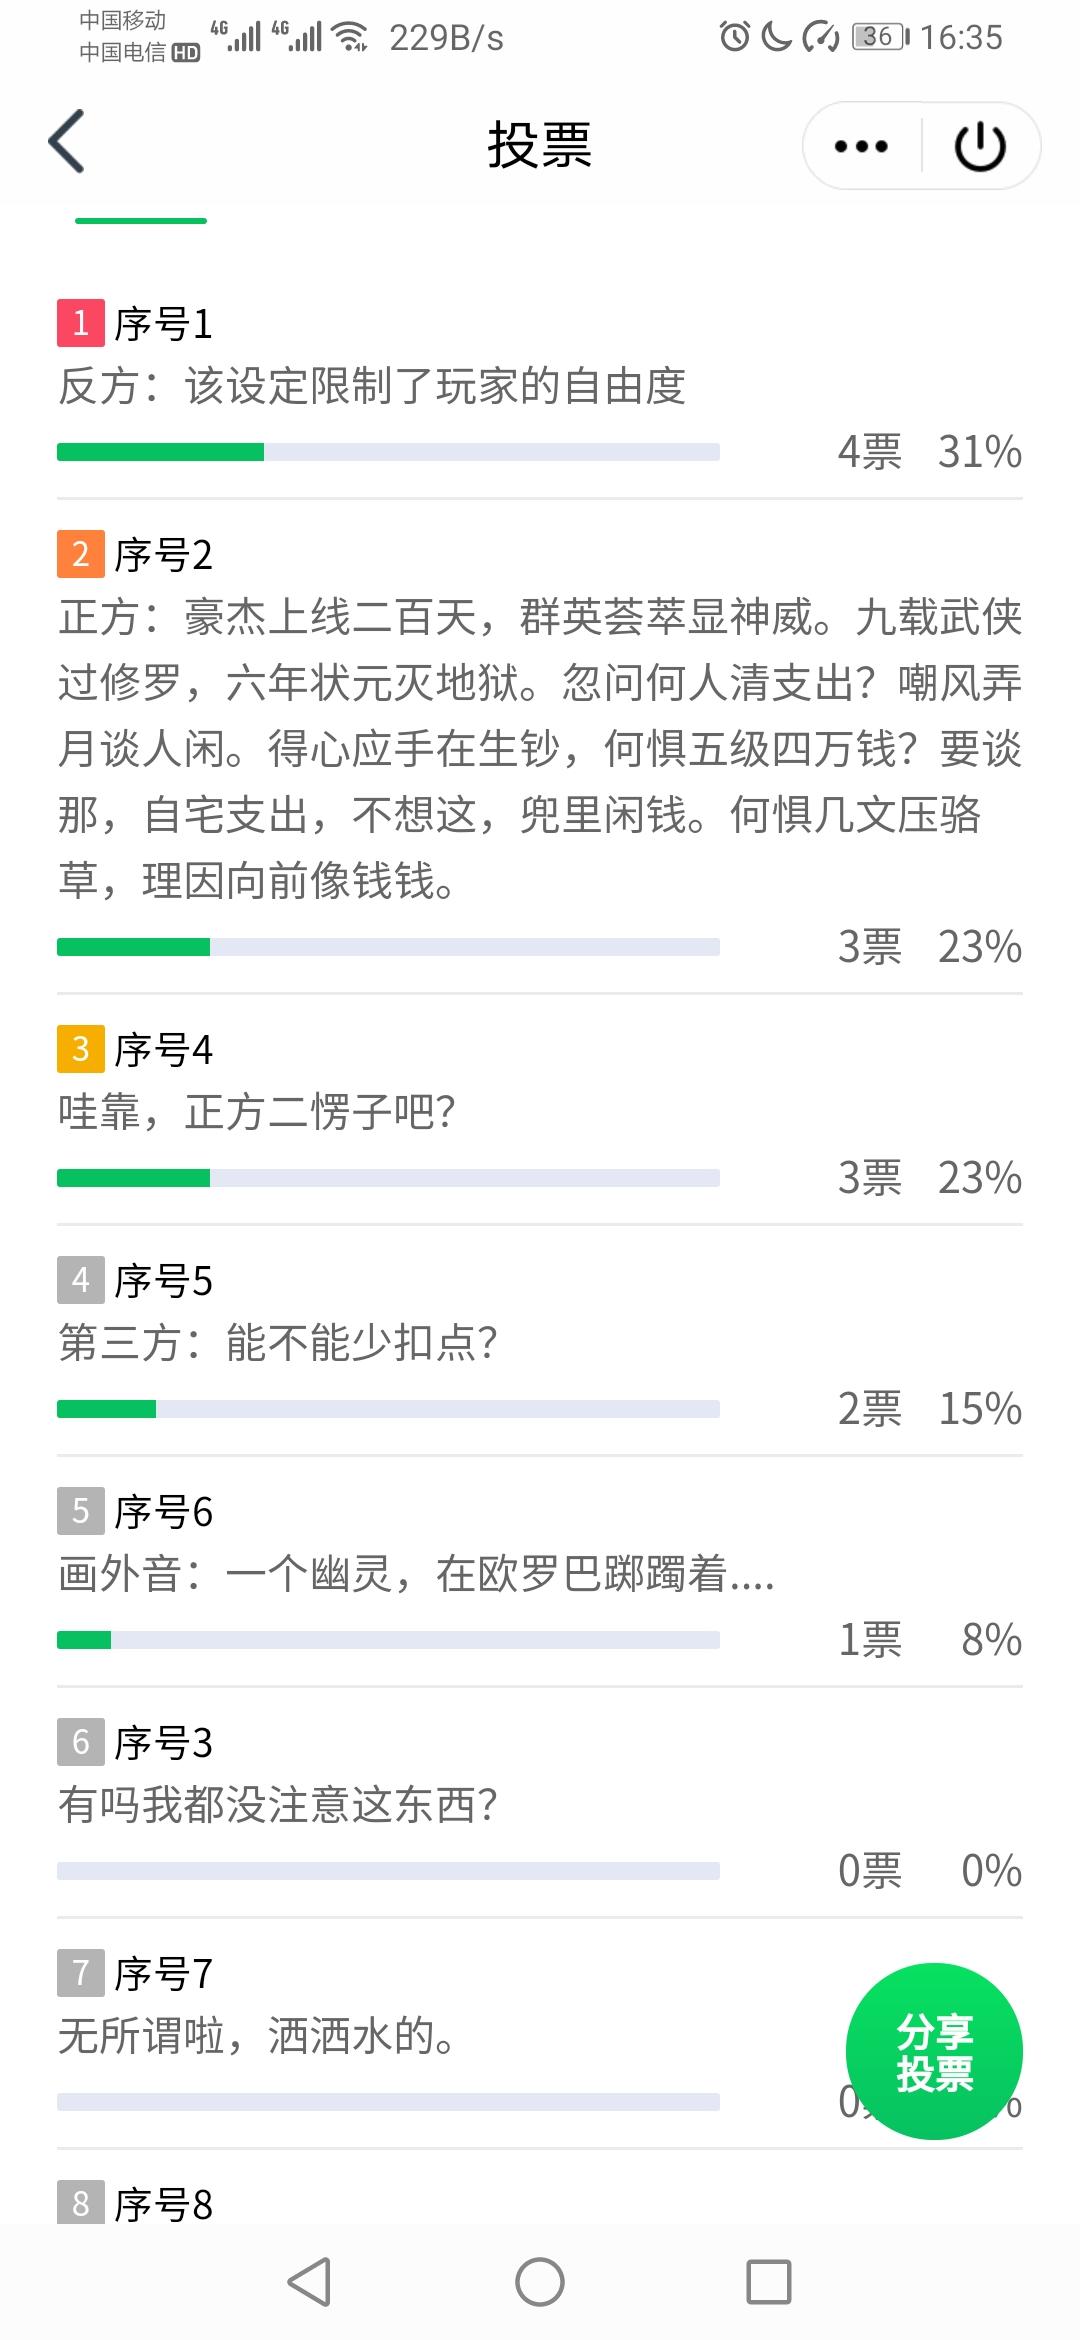The width and height of the screenshot is (1080, 2340).
Task: Tap the red rank 1 badge
Action: [x=81, y=323]
